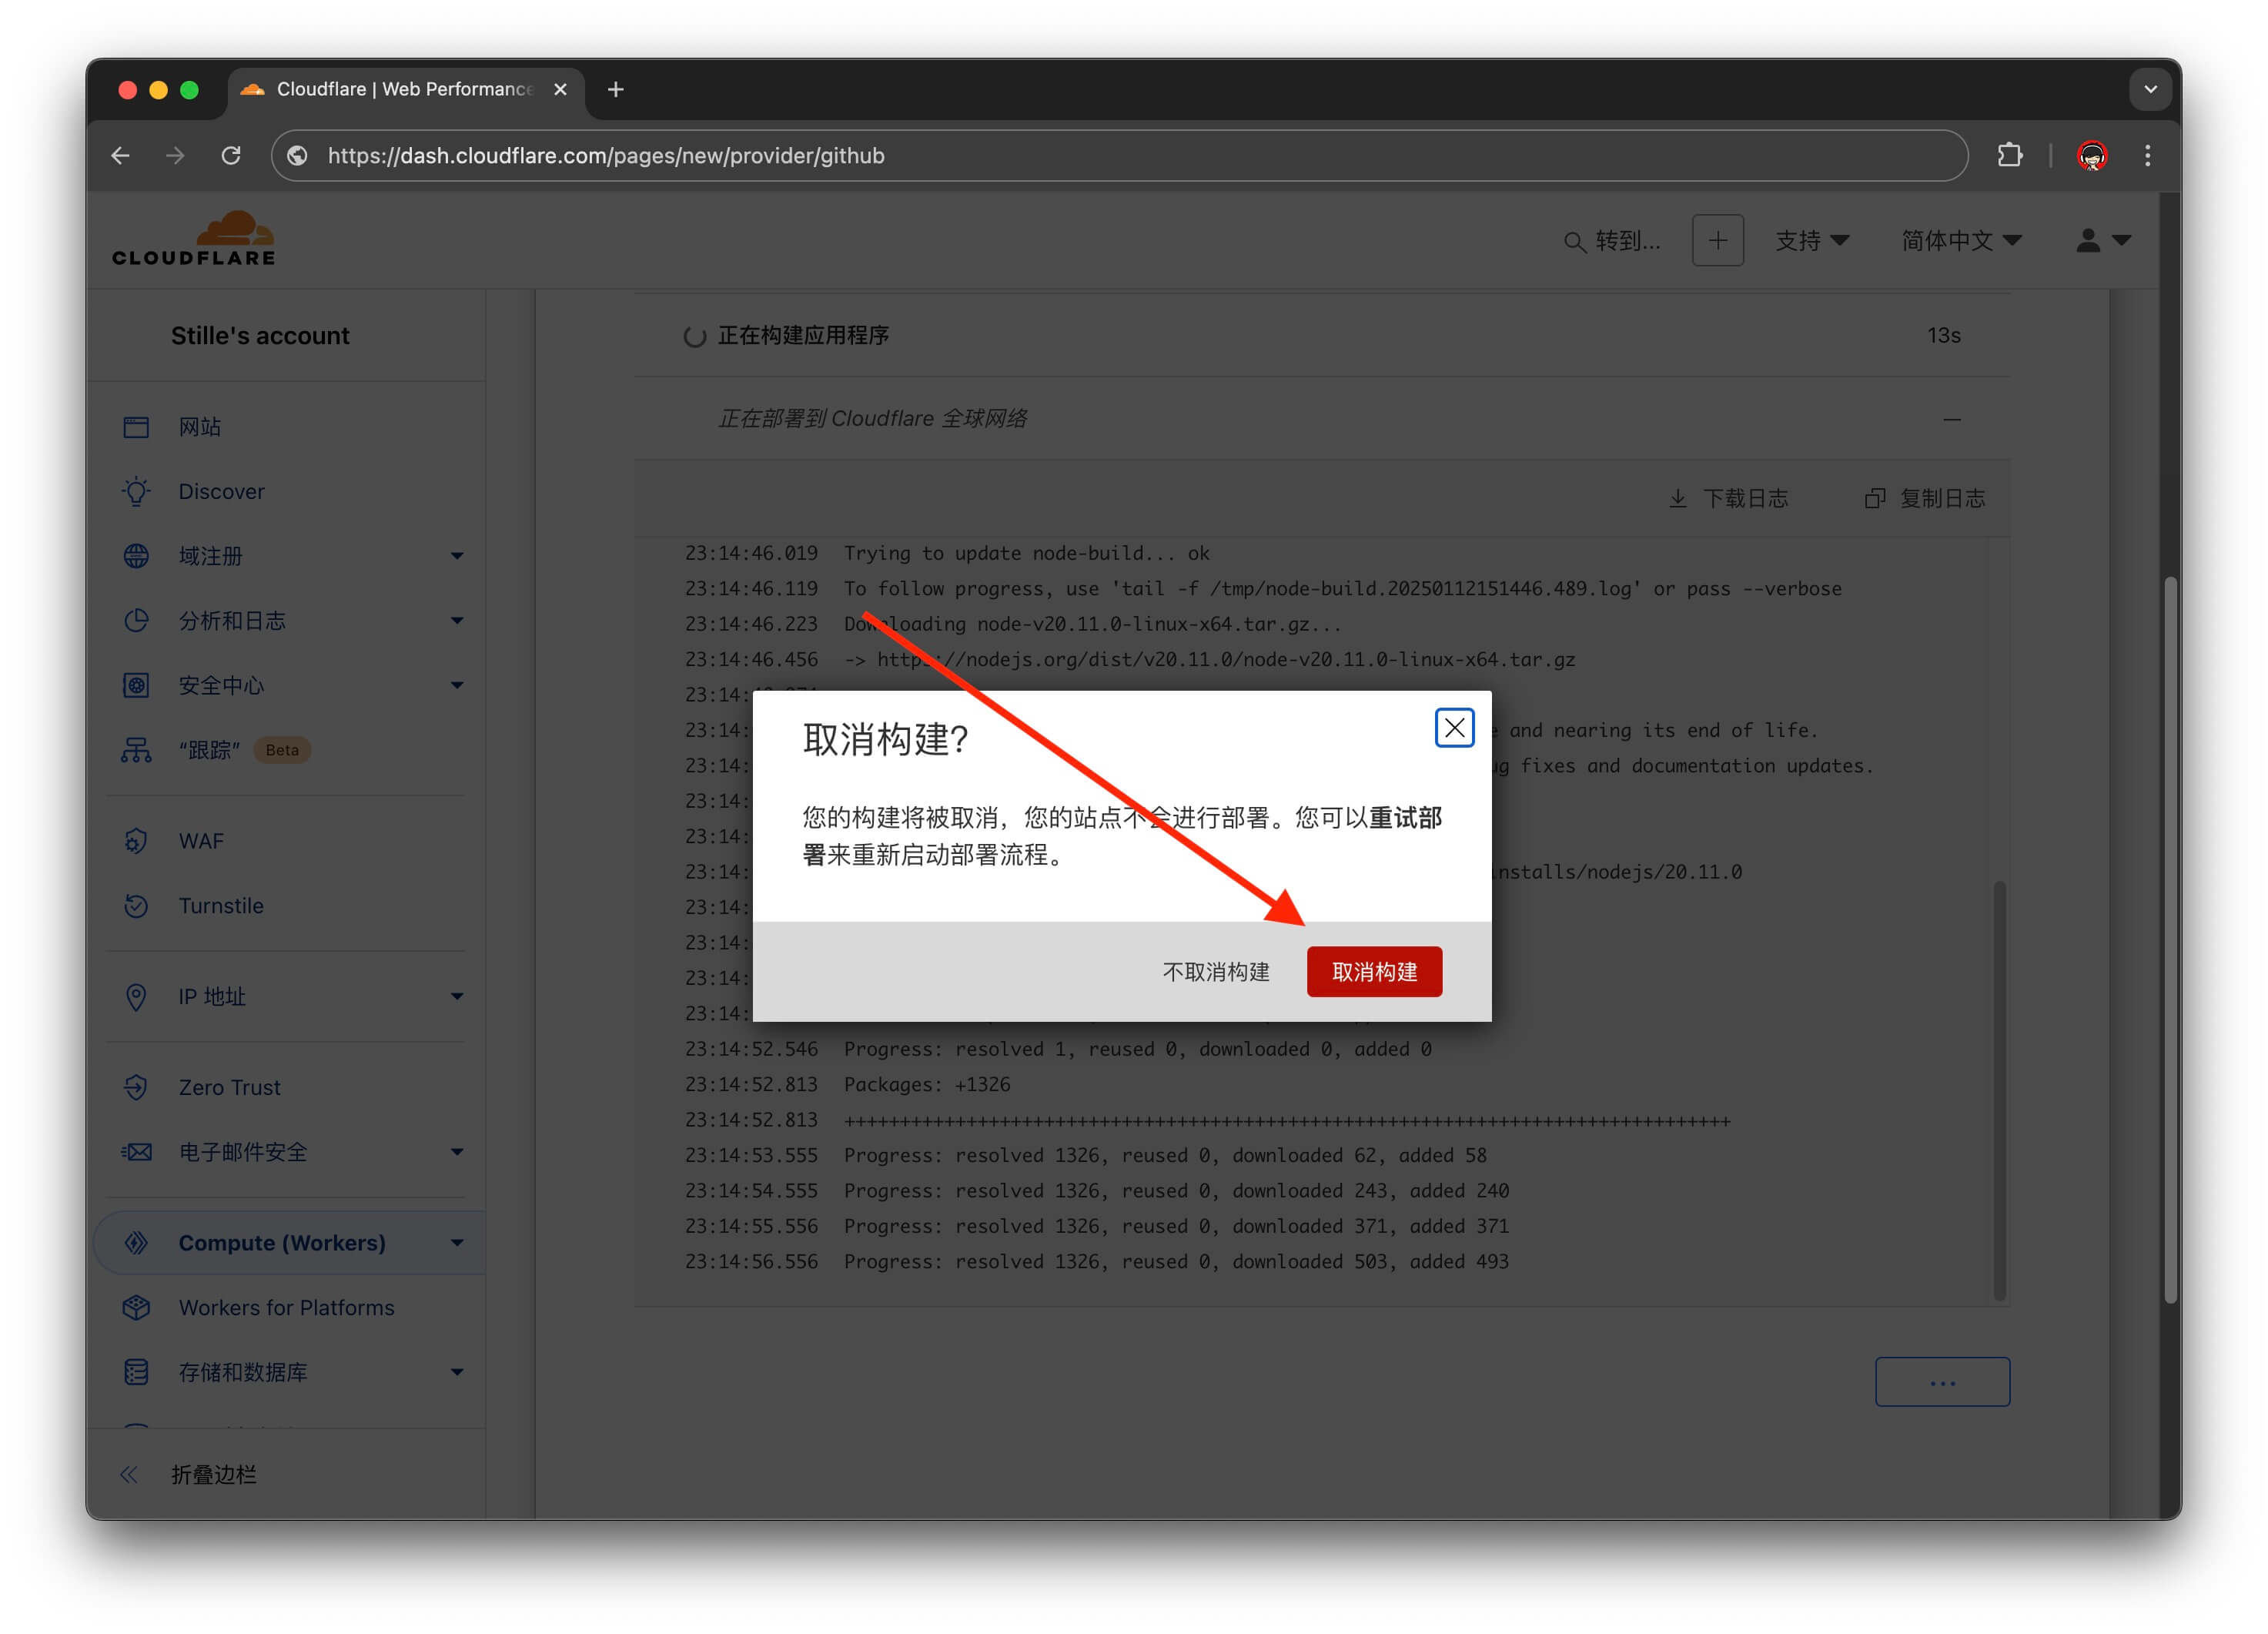2268x1634 pixels.
Task: Open the browser extensions puzzle icon
Action: tap(2009, 156)
